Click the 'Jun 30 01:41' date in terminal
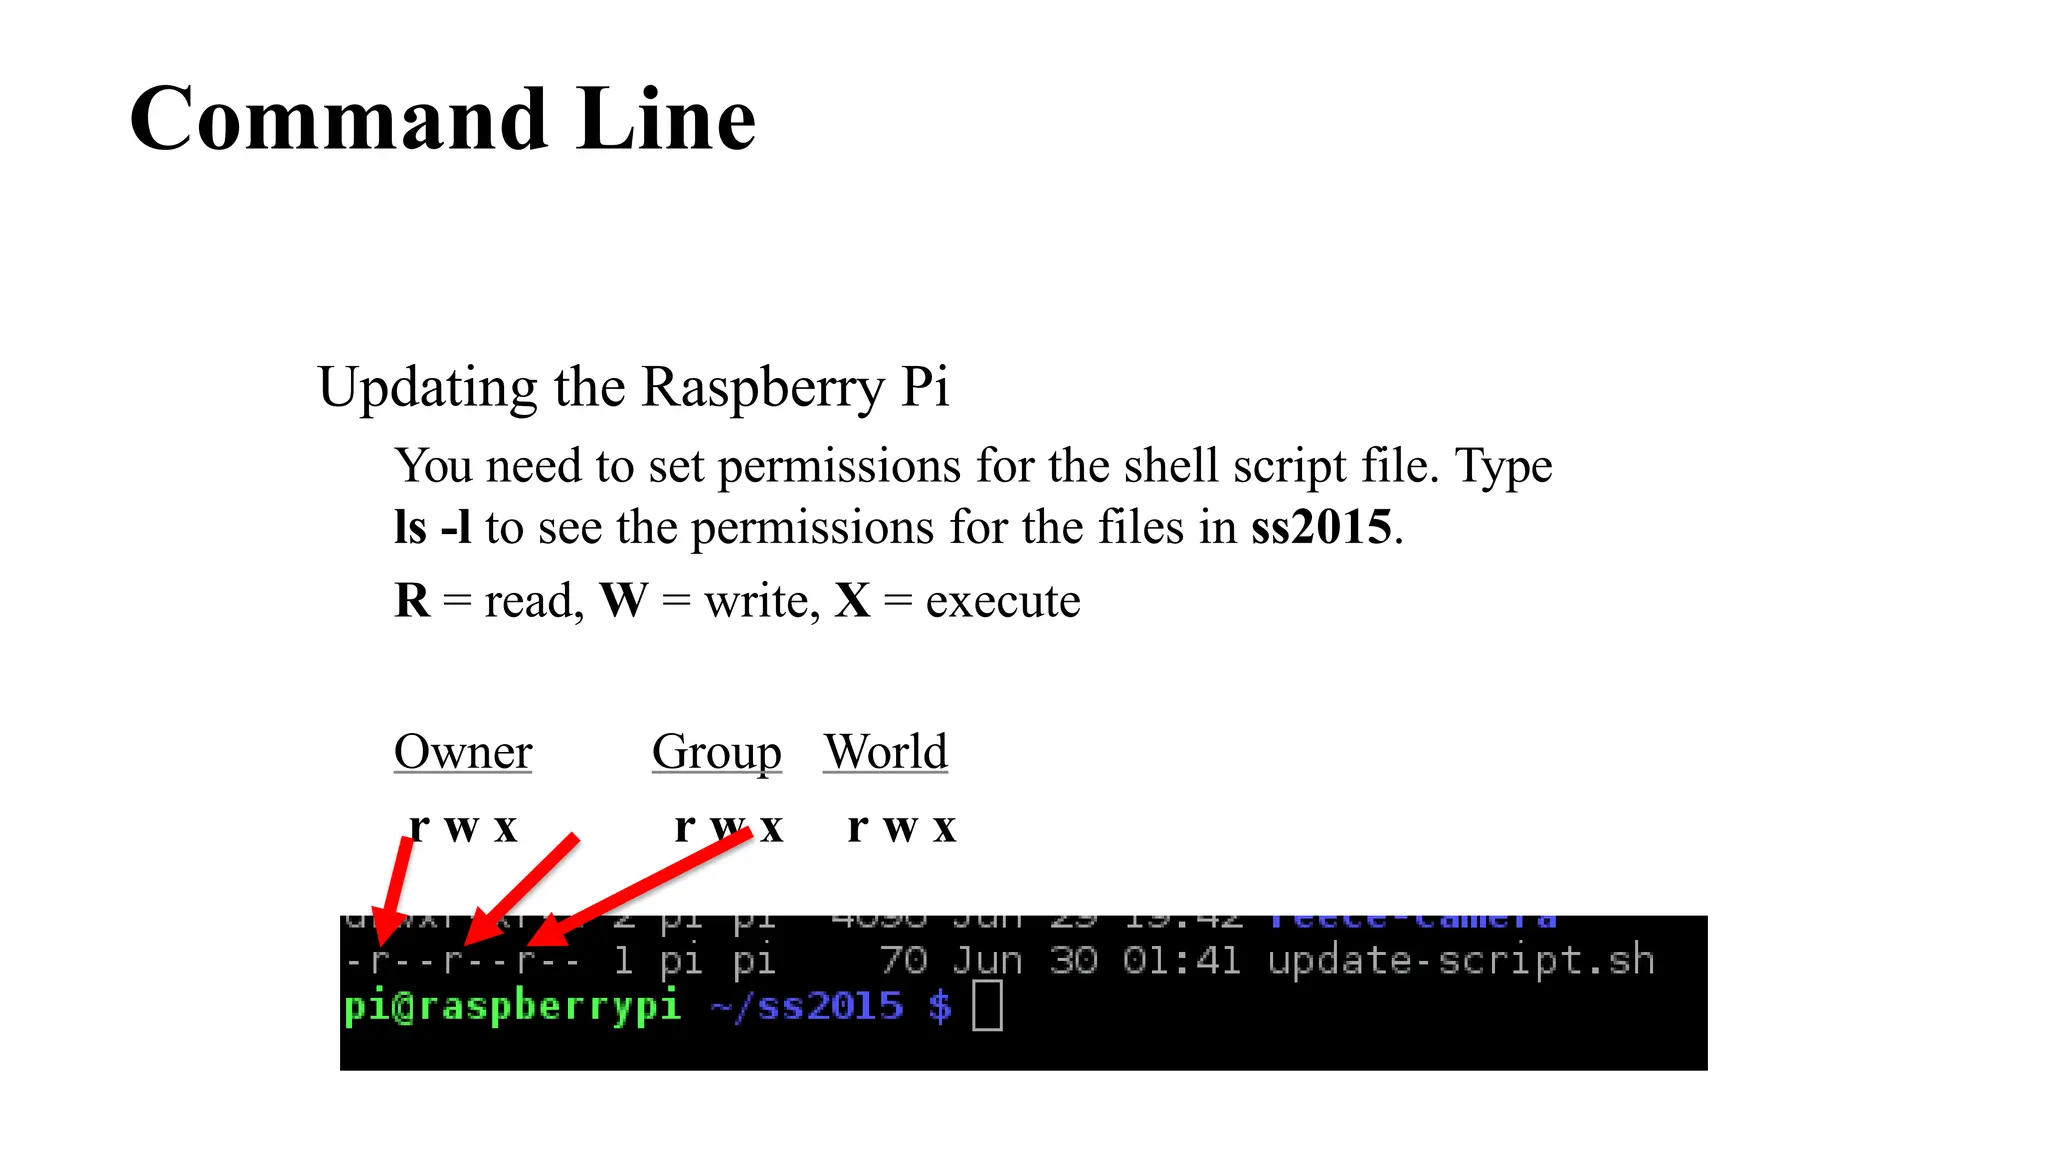 click(x=1097, y=961)
